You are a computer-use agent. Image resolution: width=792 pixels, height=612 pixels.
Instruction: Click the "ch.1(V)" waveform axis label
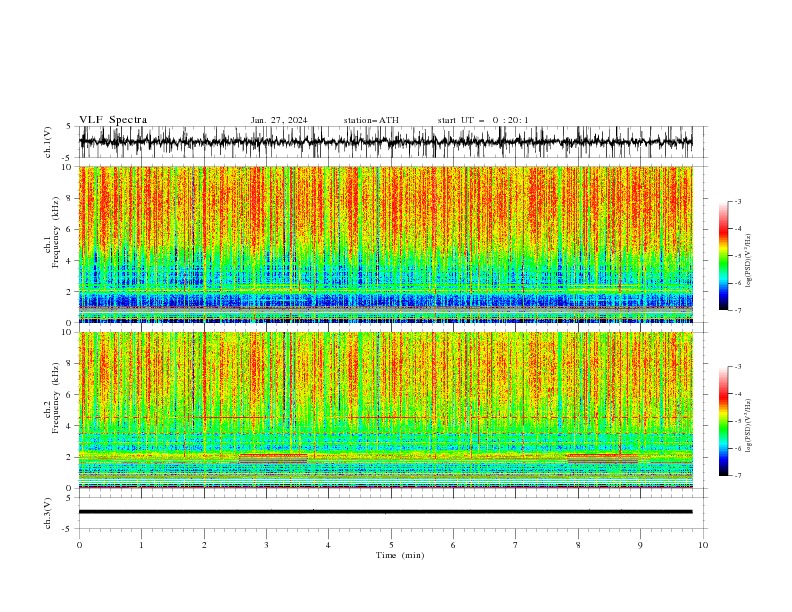[48, 142]
